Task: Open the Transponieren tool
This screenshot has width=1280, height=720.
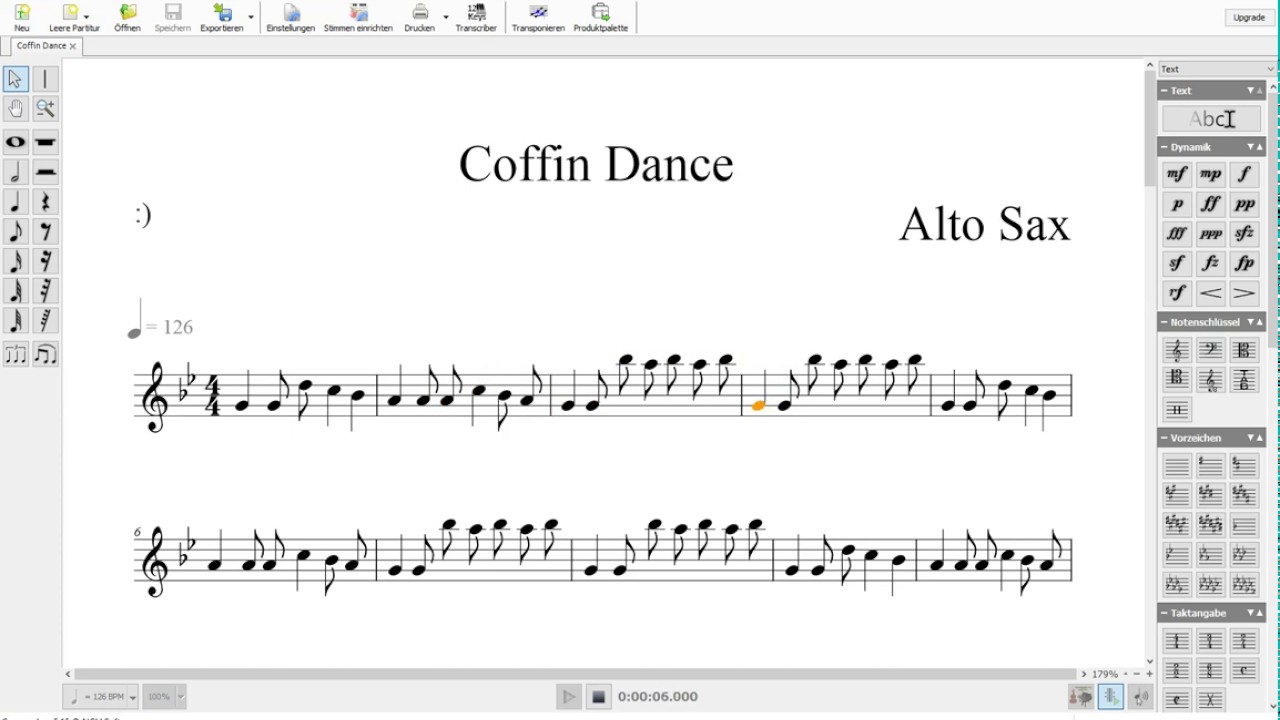Action: pyautogui.click(x=538, y=18)
